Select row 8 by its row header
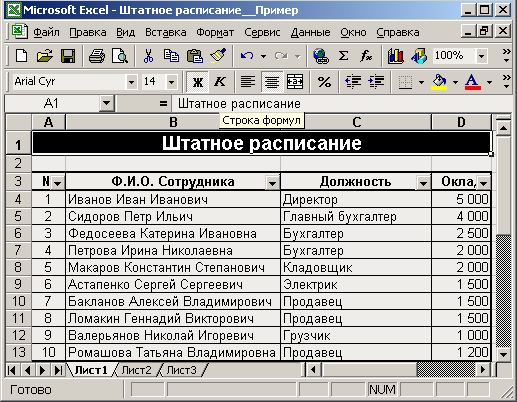 click(x=18, y=267)
